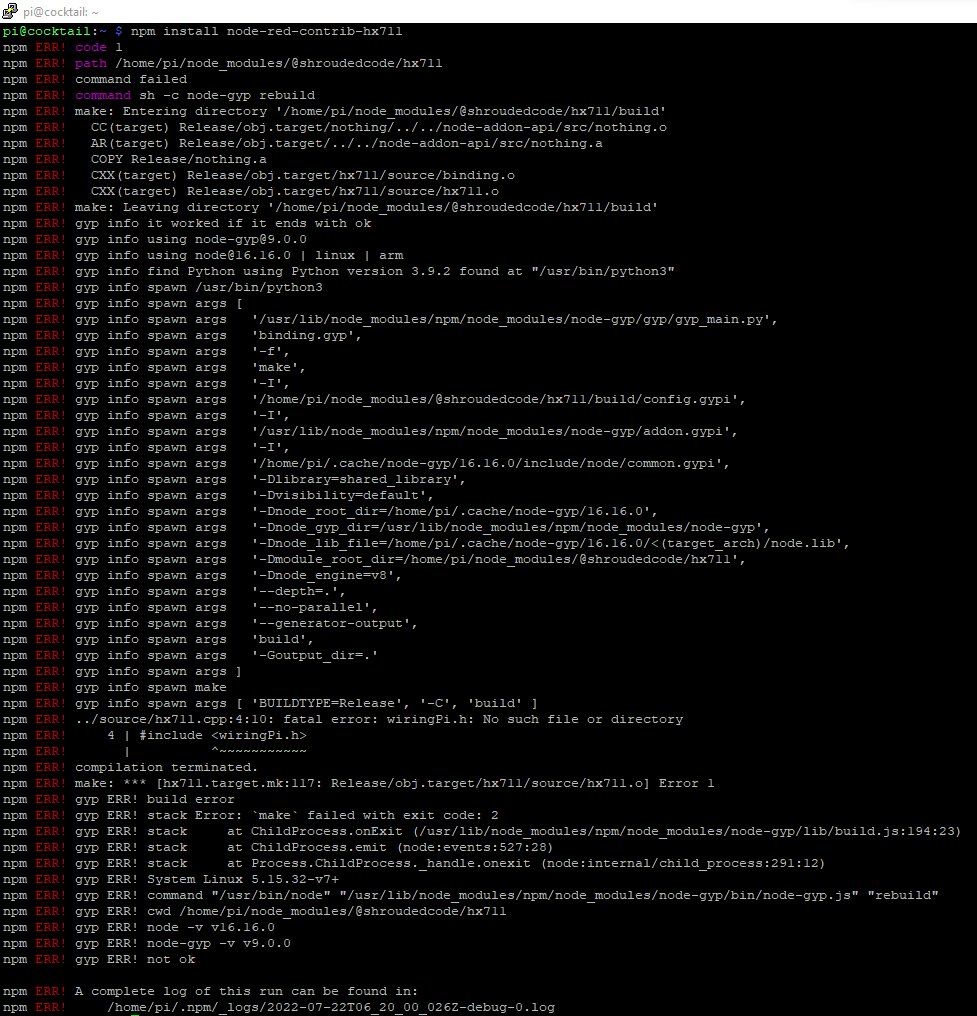The image size is (977, 1016).
Task: Click the 'make' spawn argument
Action: 279,367
